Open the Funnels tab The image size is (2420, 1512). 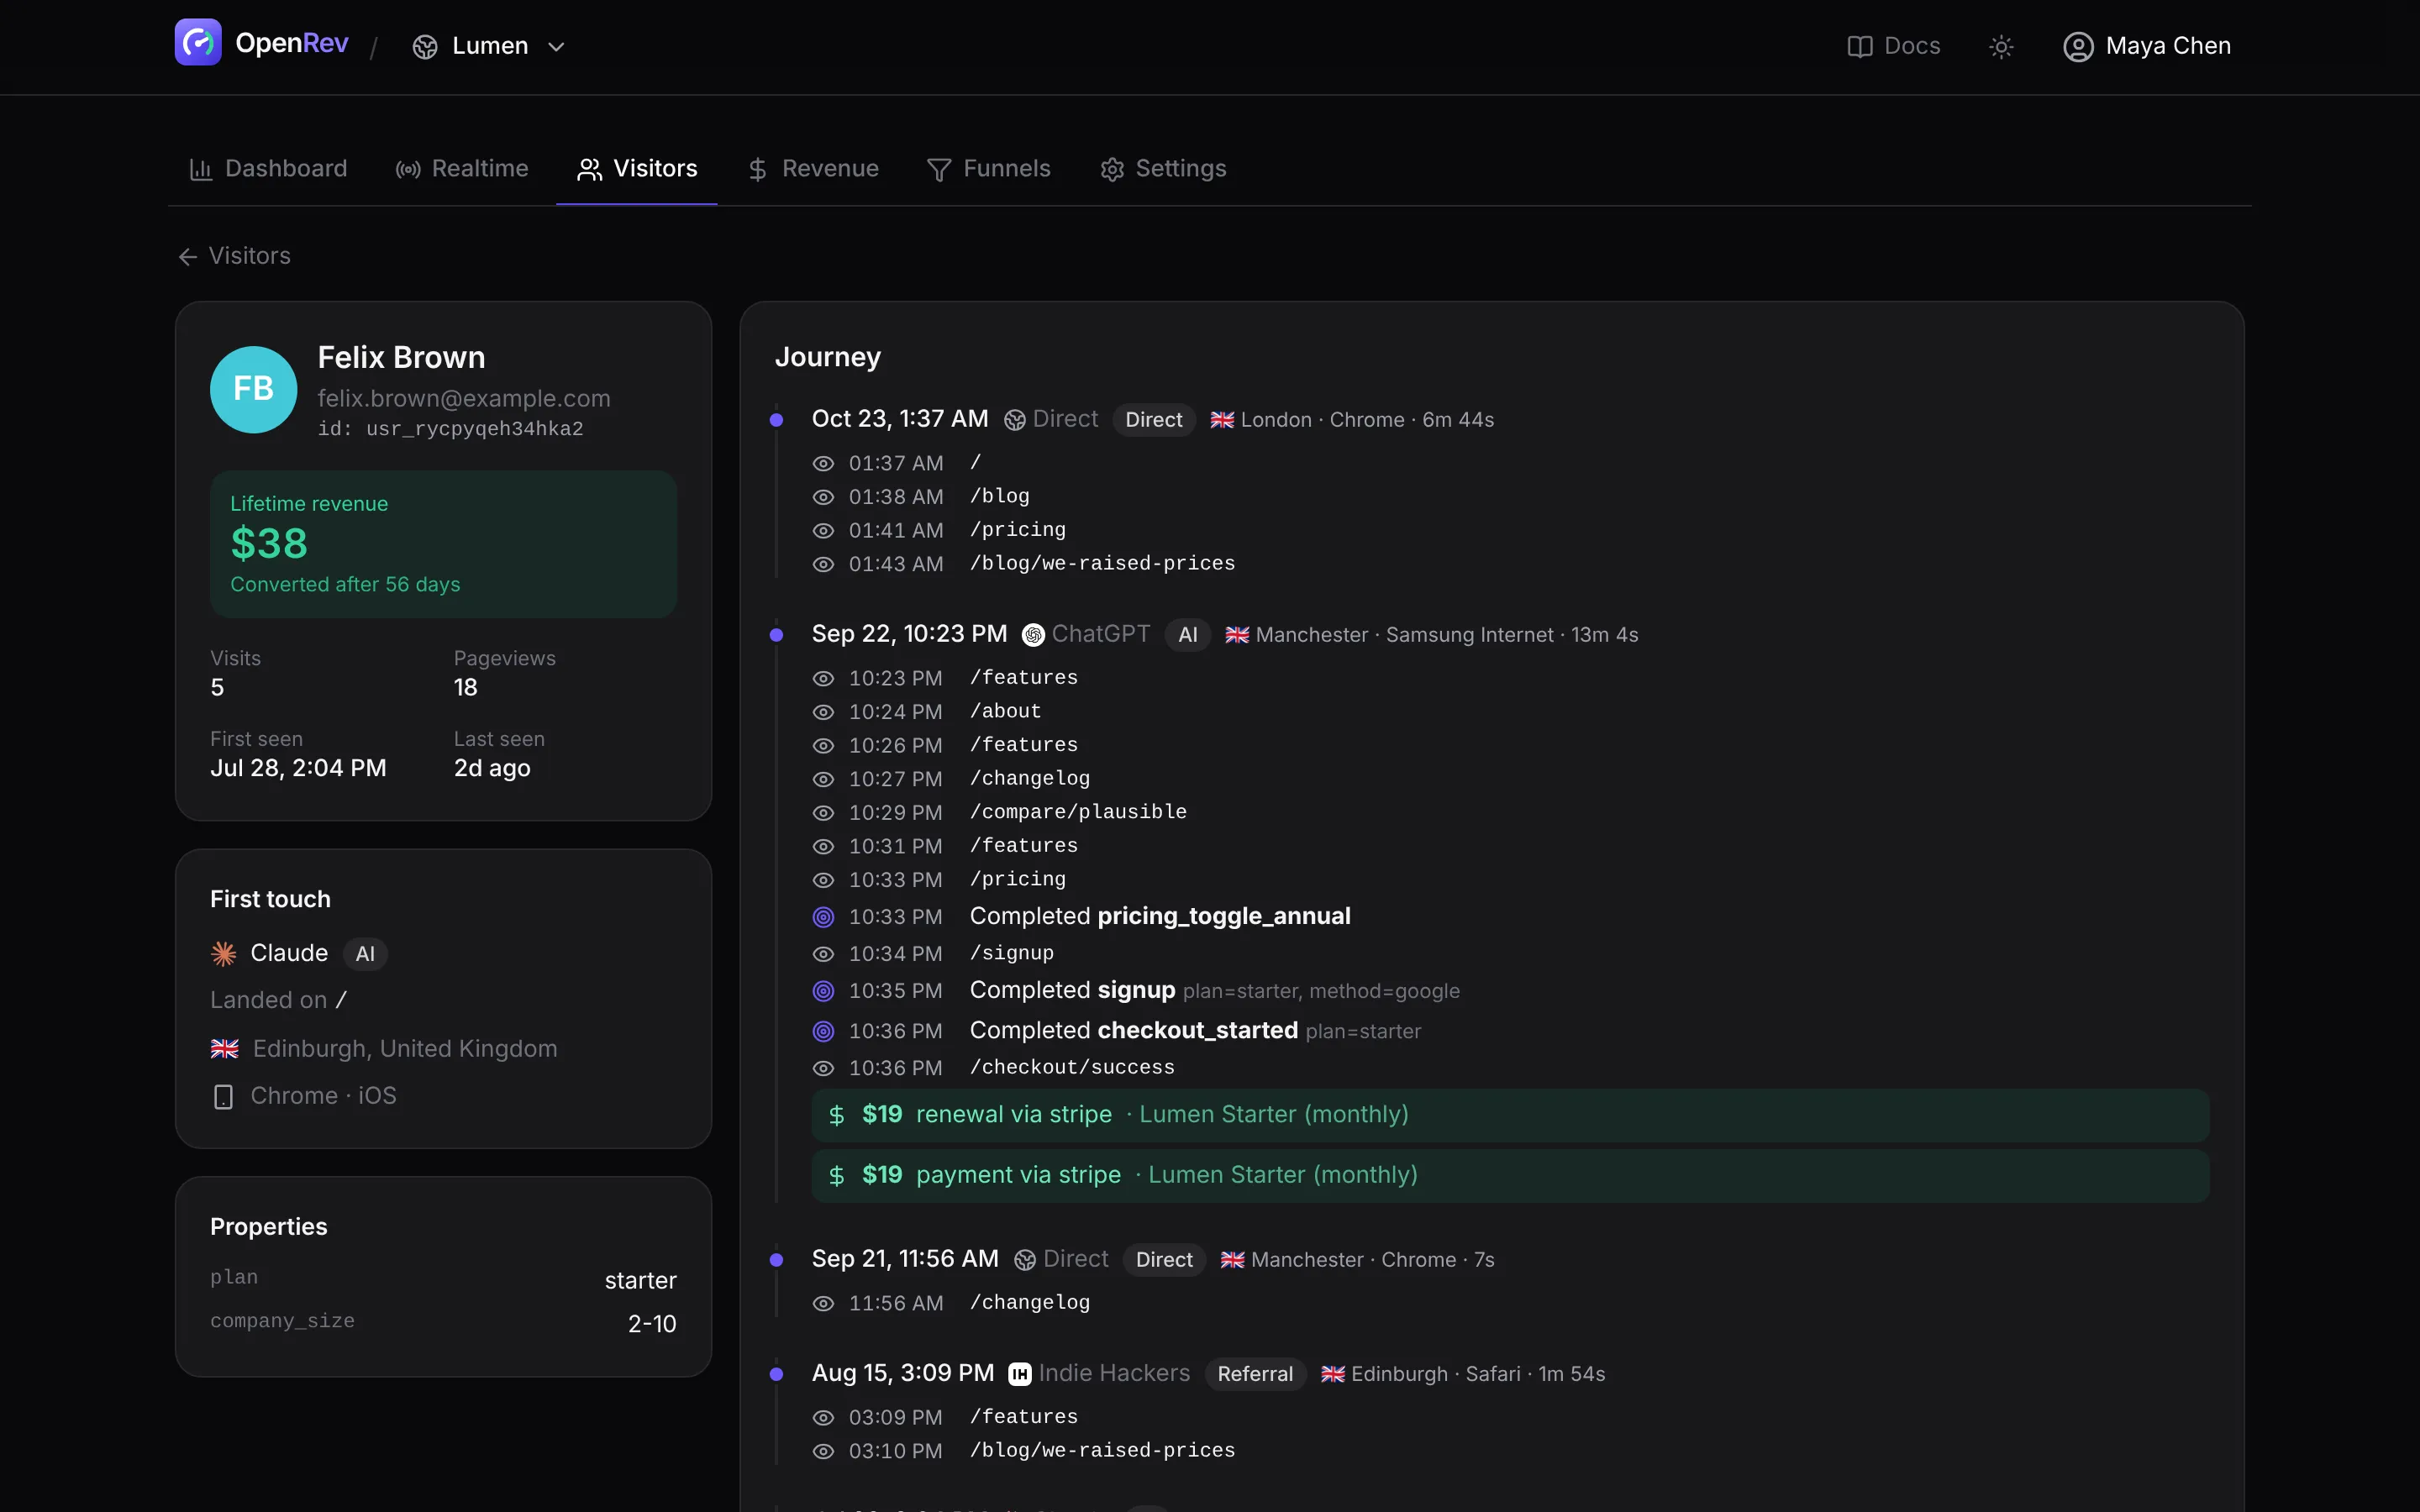[989, 169]
